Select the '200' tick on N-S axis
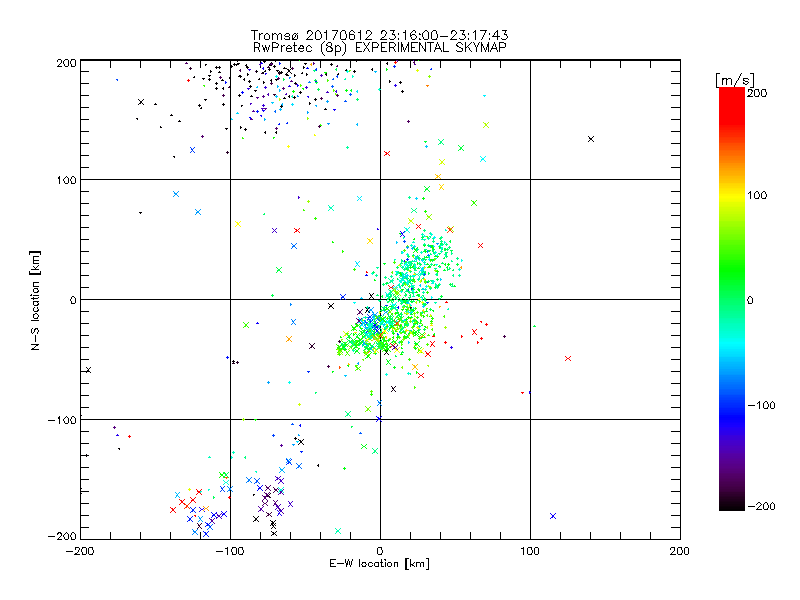 tap(66, 63)
